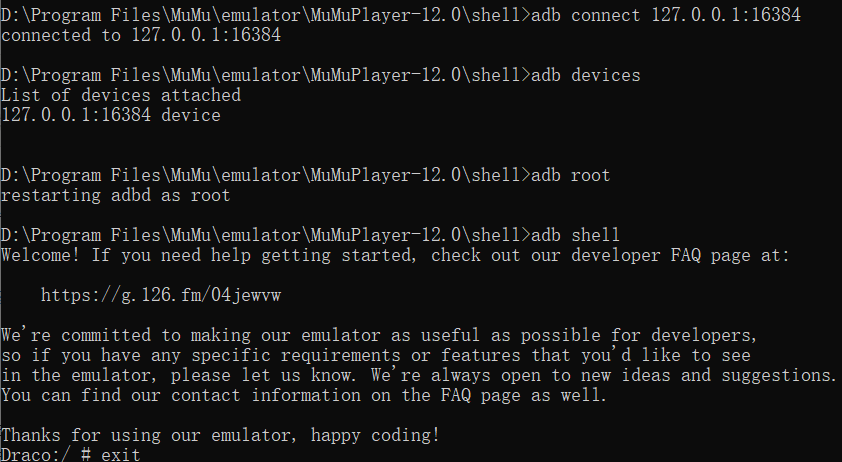
Task: Click the 'adb connect 127.0.0.1:16384' command text
Action: point(666,15)
